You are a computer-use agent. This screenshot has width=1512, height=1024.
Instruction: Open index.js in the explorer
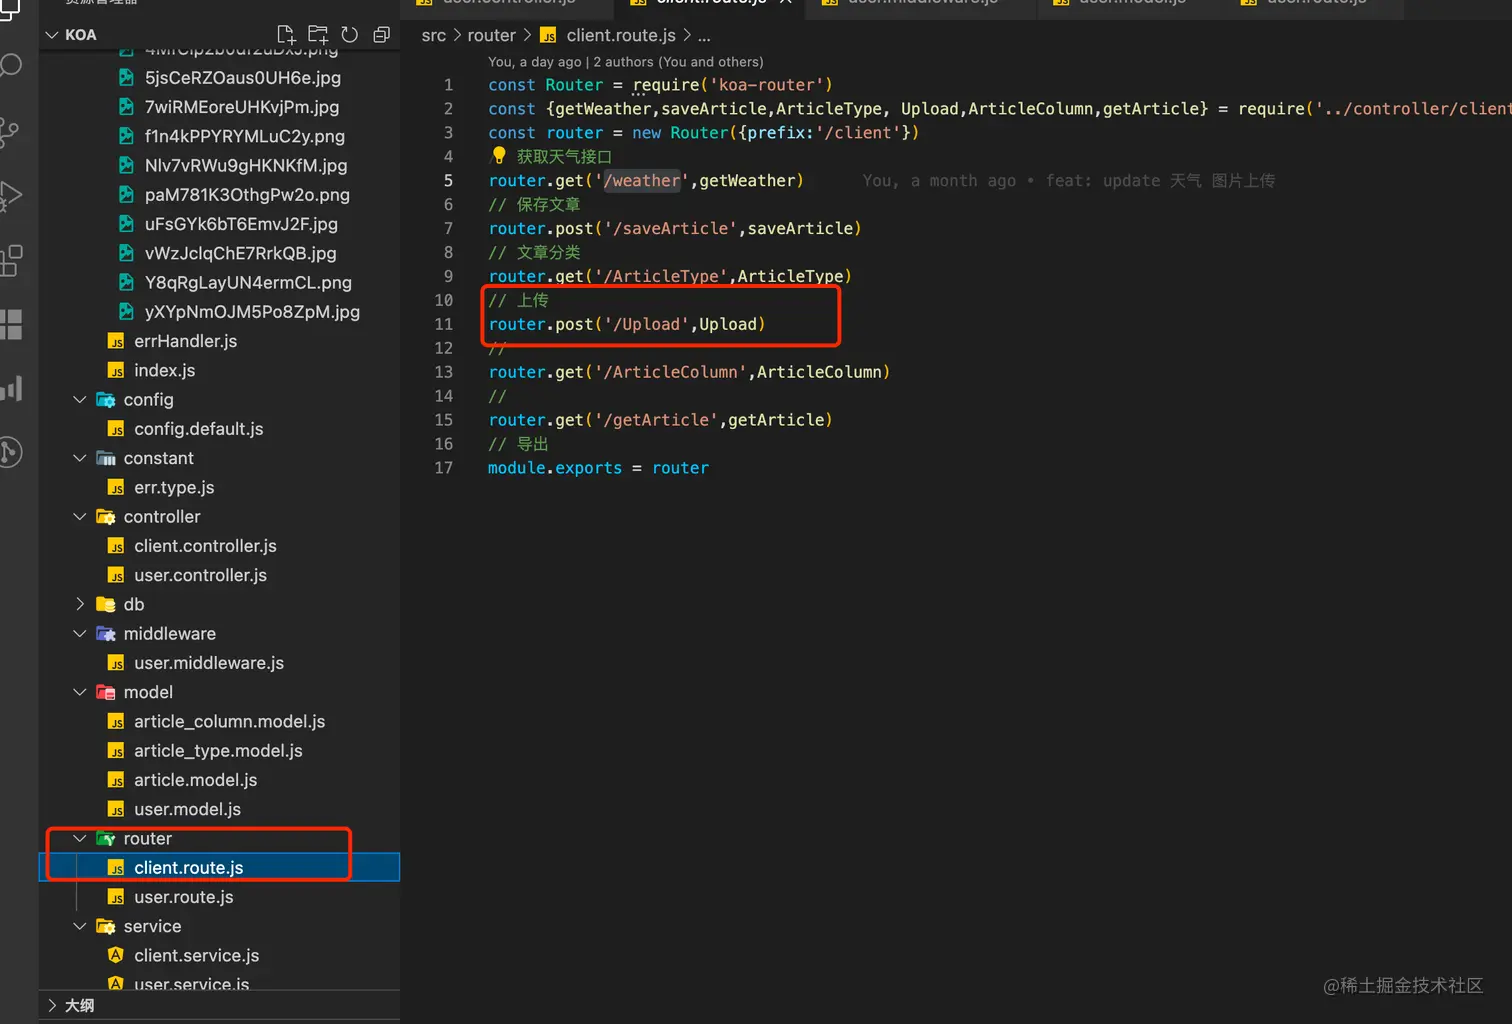pos(165,370)
